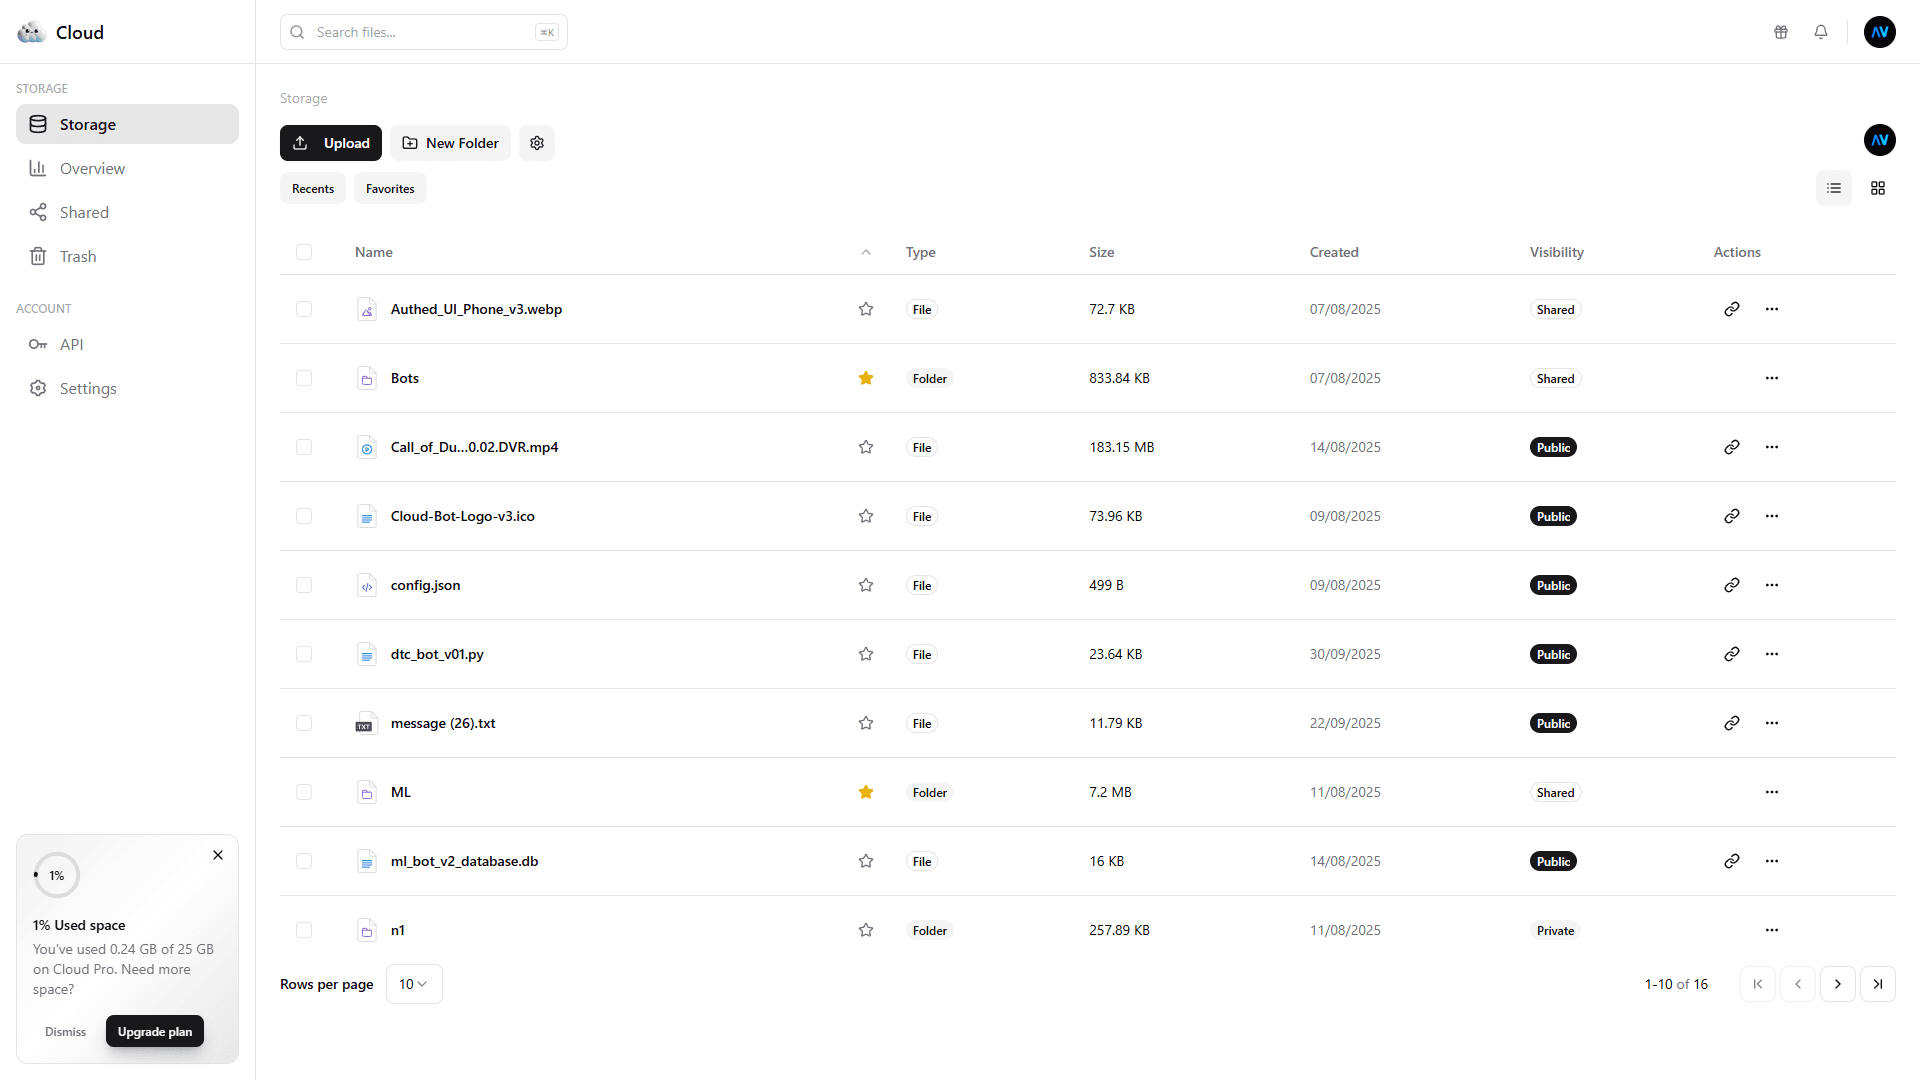Toggle Name column sort direction
Screen dimensions: 1920x1080
coord(866,252)
